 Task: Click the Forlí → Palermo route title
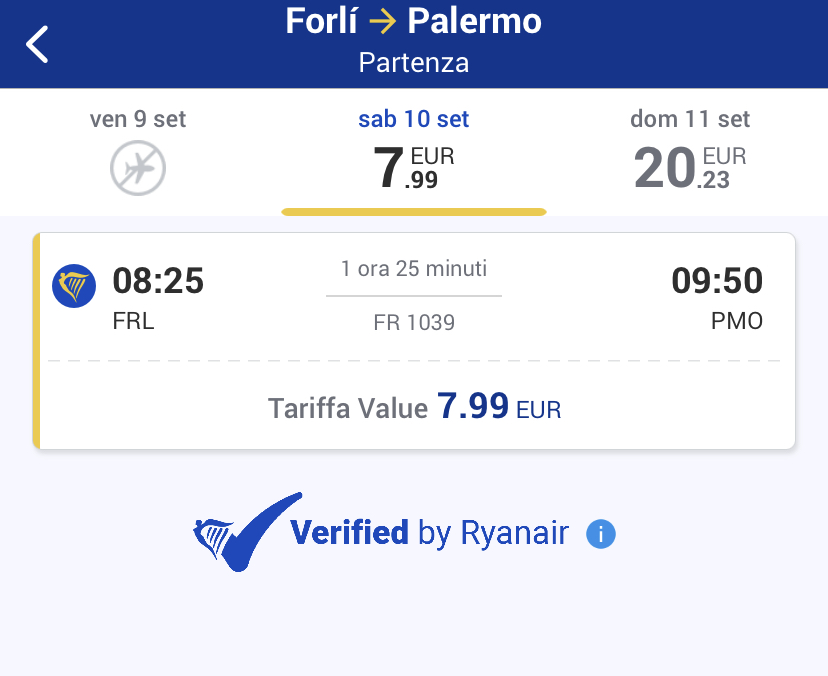point(414,22)
